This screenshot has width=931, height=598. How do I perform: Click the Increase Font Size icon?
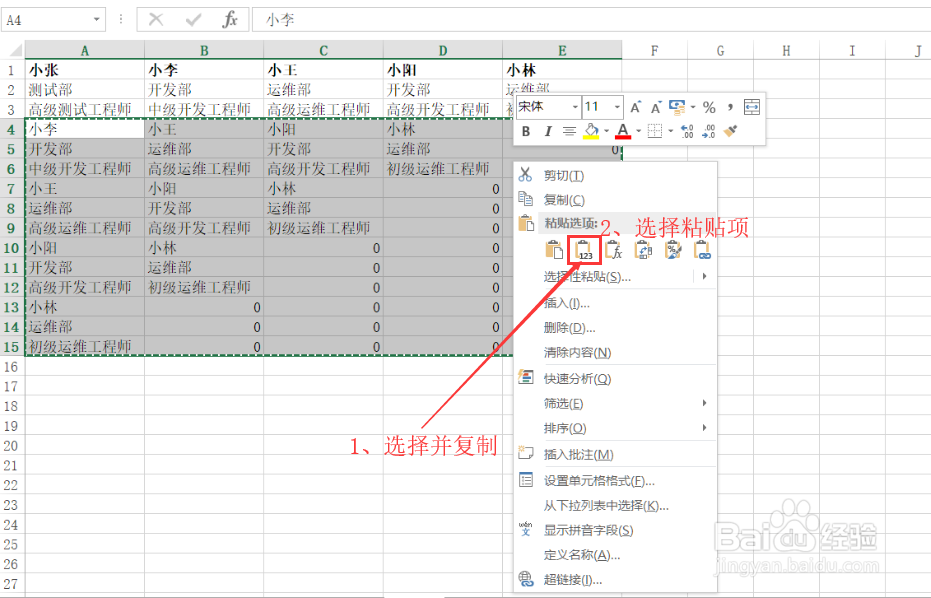(635, 106)
